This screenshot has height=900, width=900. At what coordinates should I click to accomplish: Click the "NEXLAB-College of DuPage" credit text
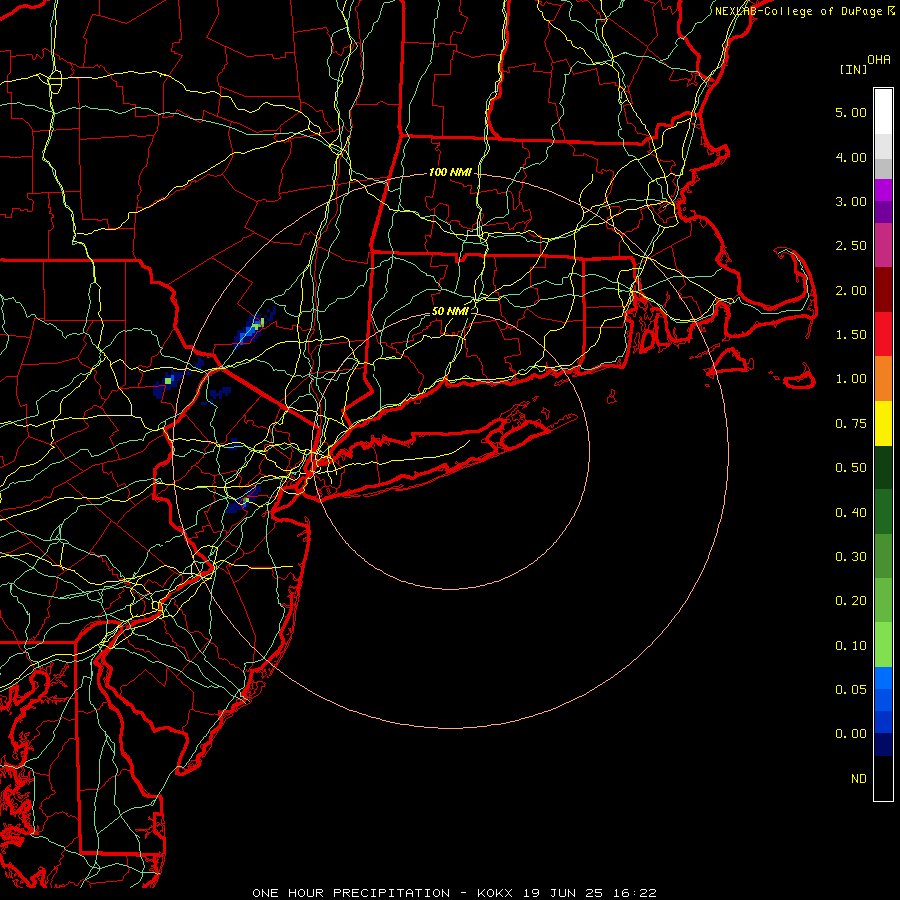(798, 11)
